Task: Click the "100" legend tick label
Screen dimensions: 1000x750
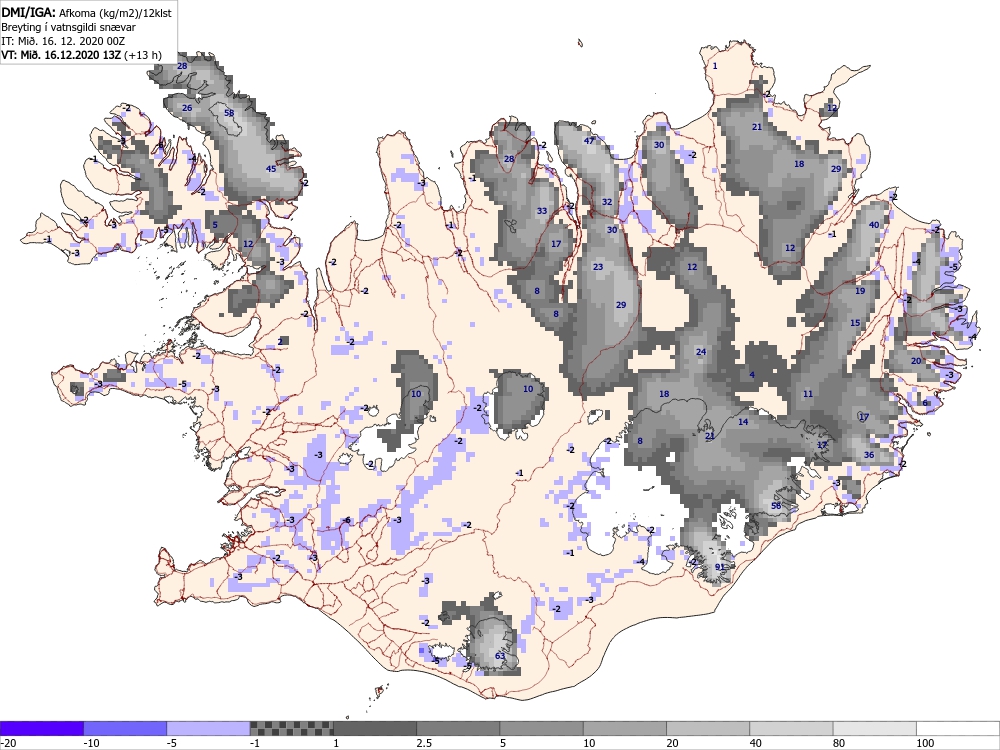Action: [x=925, y=743]
